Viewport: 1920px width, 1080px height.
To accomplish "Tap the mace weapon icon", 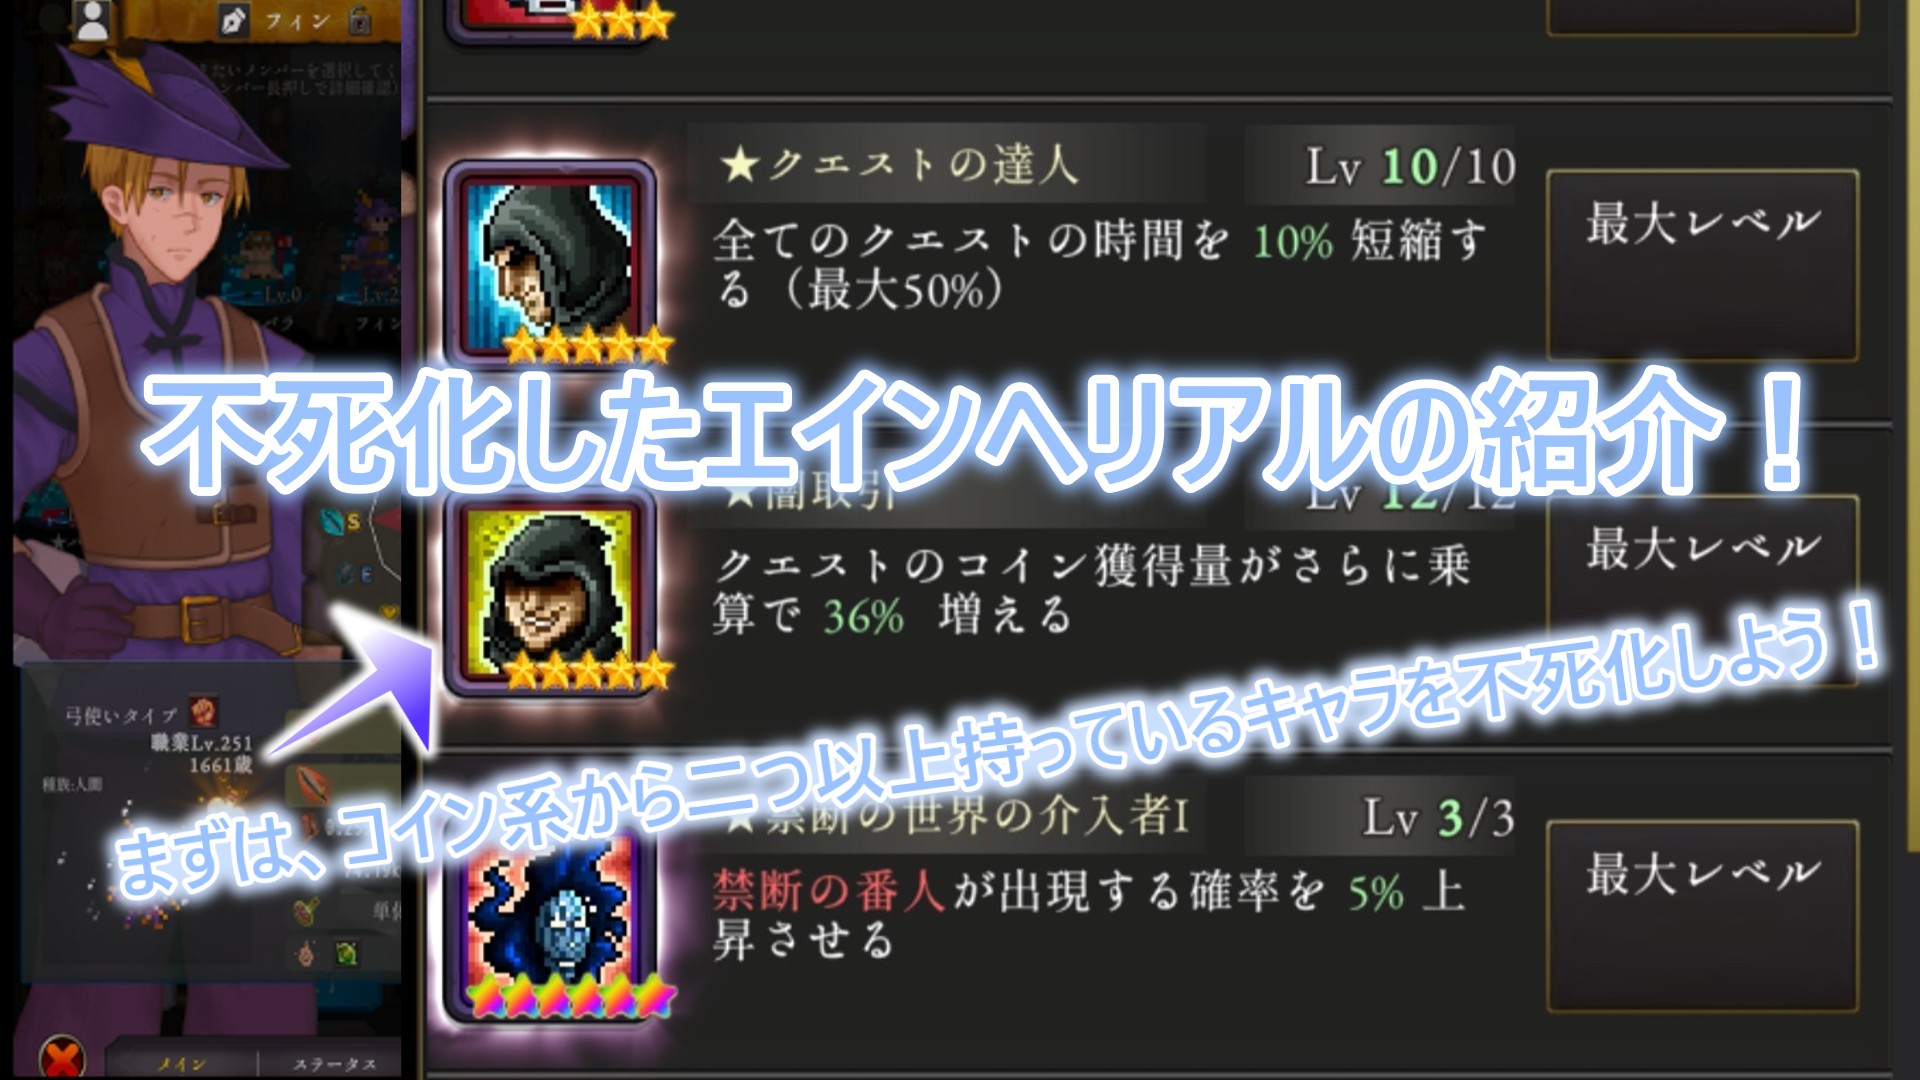I will 307,911.
